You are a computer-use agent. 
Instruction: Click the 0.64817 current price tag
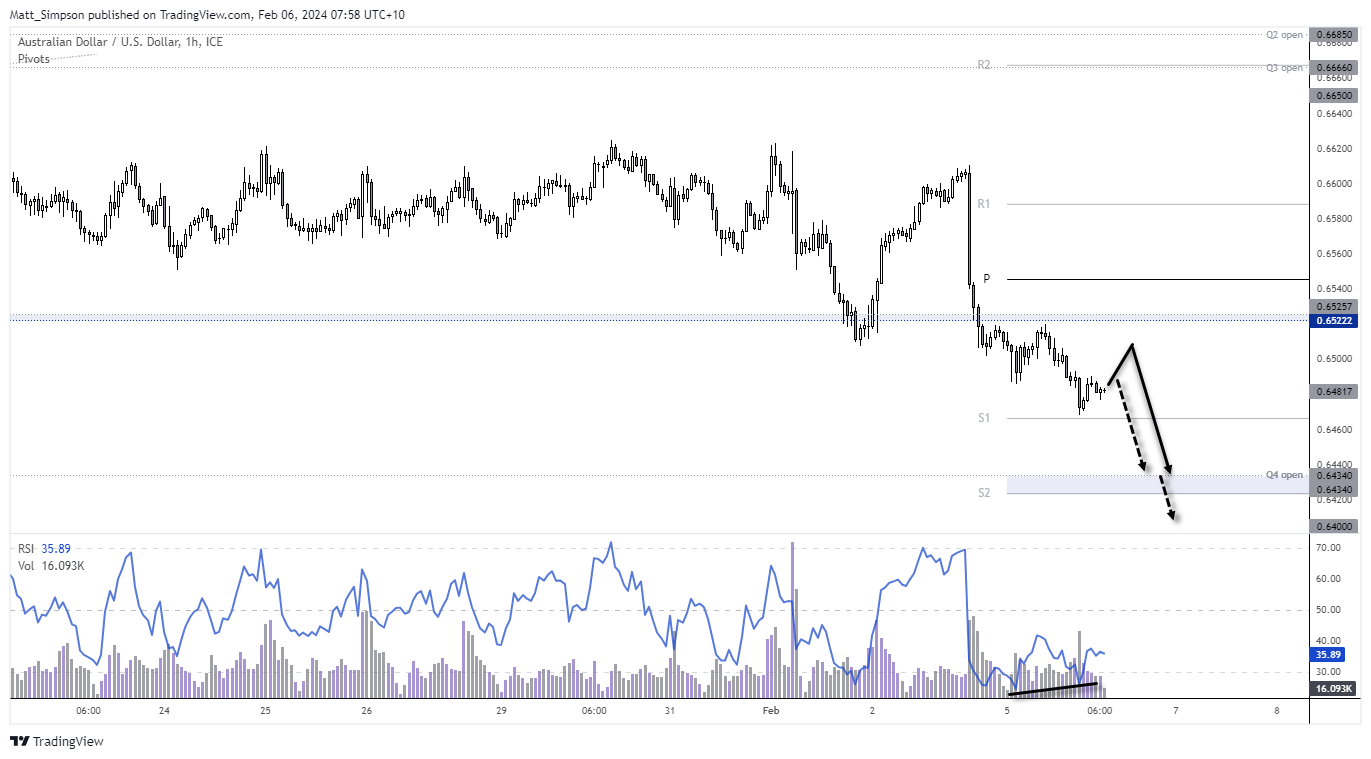[1335, 391]
